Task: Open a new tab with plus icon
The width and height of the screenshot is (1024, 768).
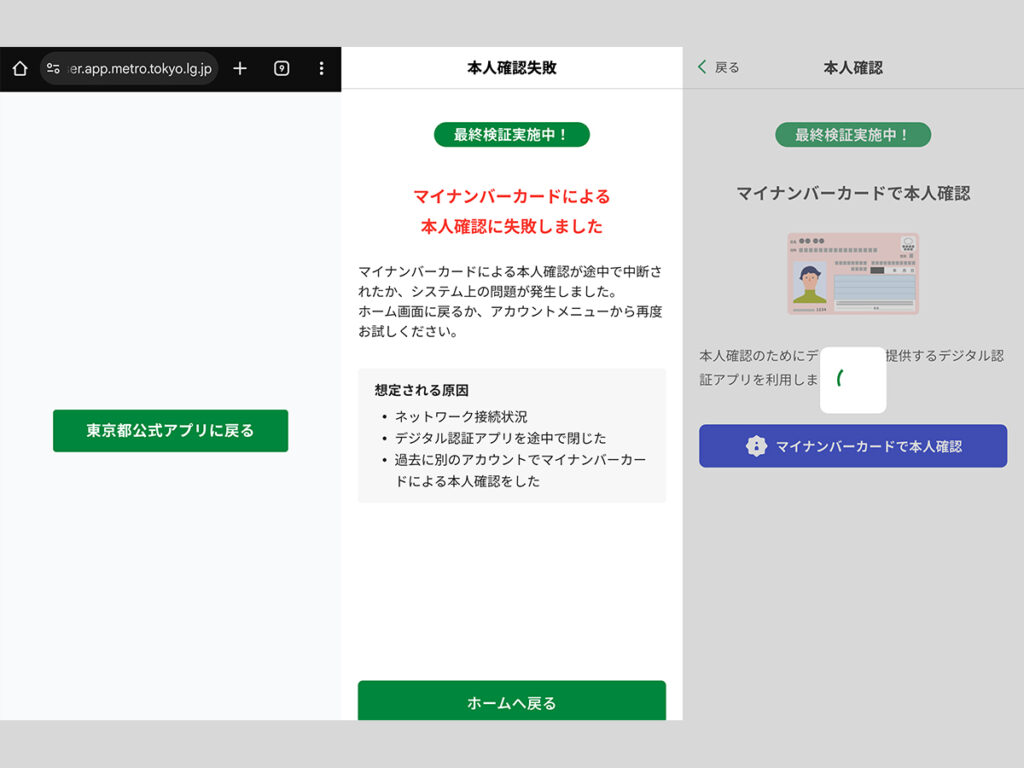Action: [240, 69]
